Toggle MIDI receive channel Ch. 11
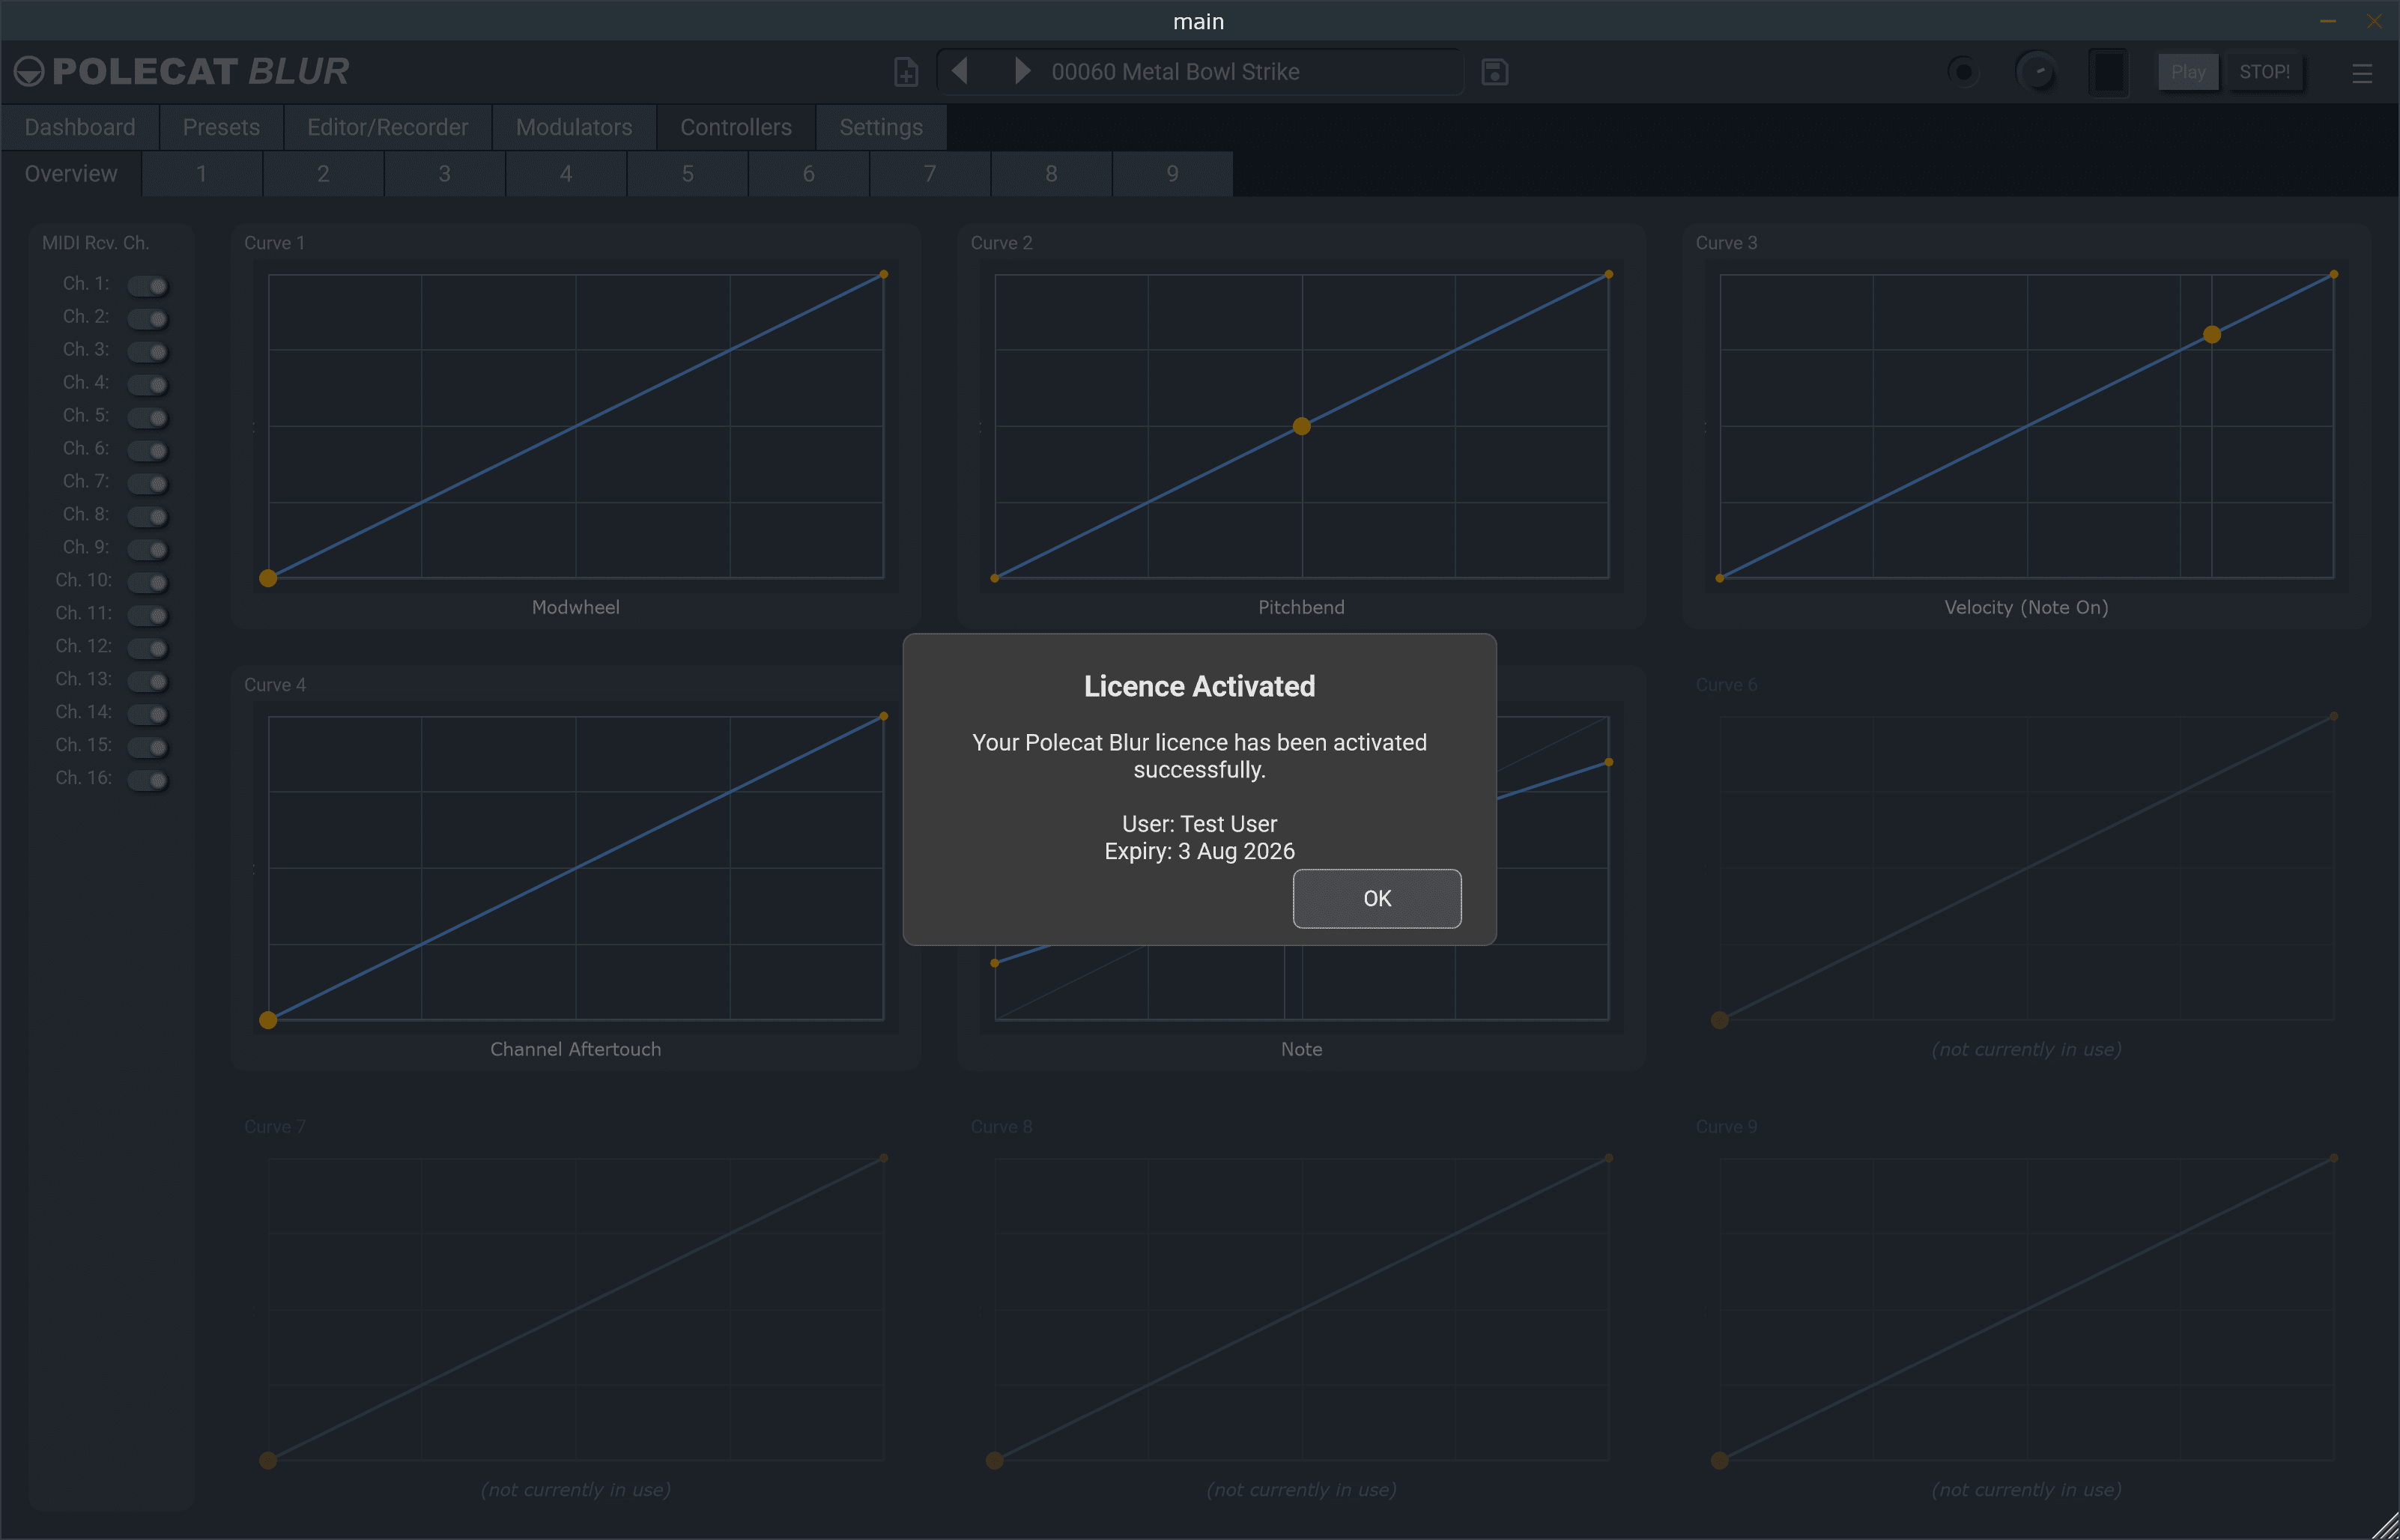Image resolution: width=2400 pixels, height=1540 pixels. pos(147,616)
